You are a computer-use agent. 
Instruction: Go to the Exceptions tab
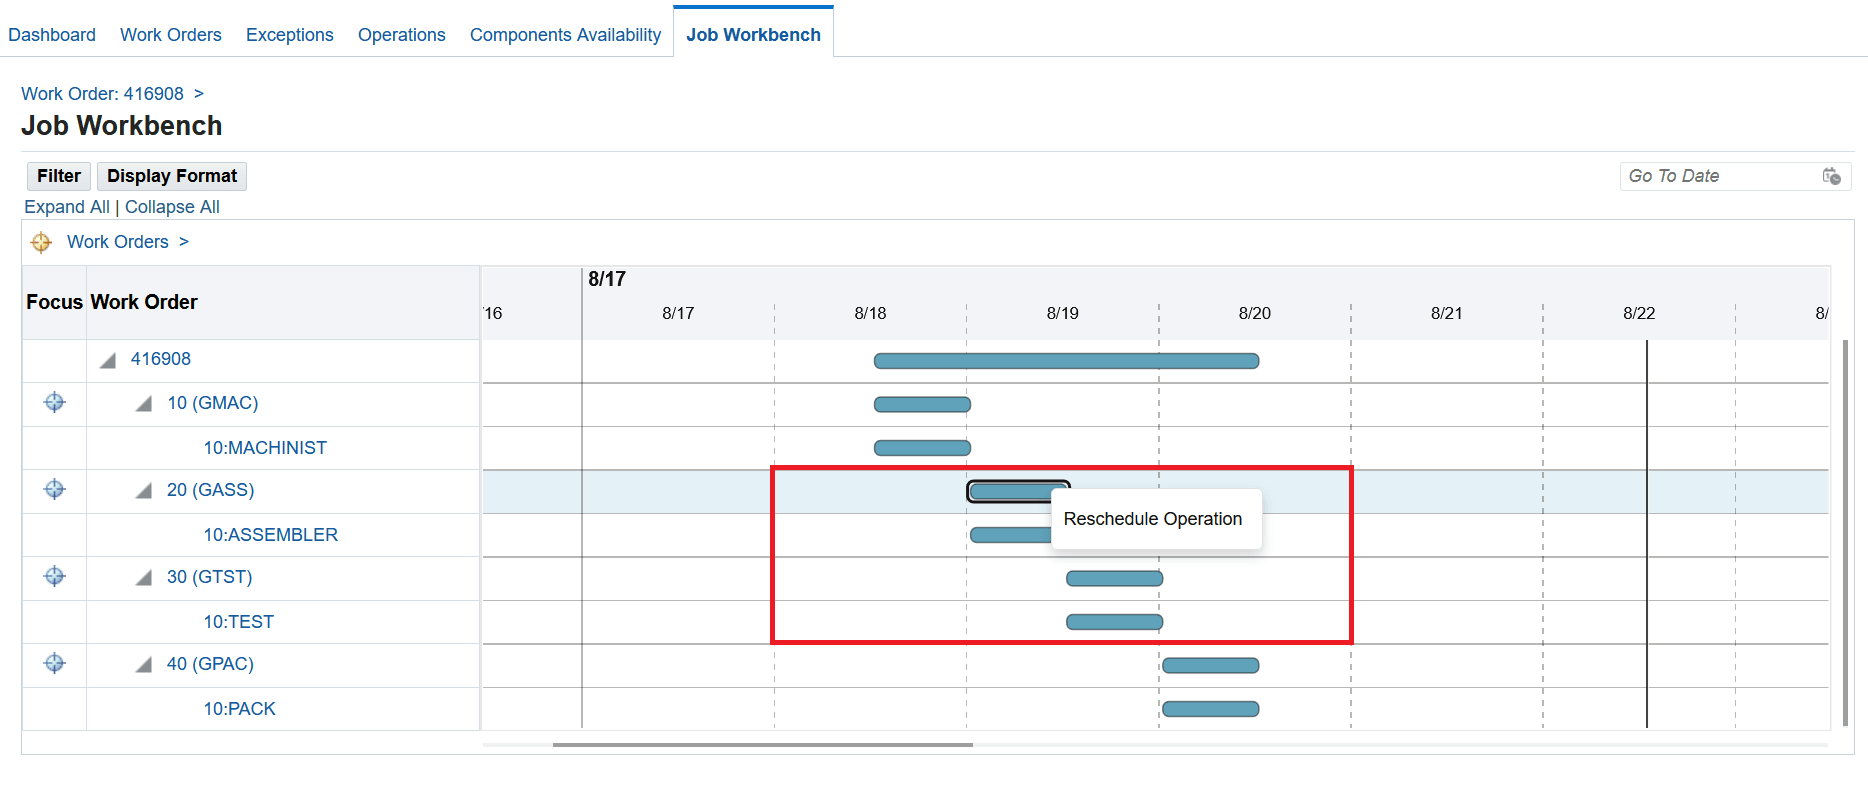(290, 35)
